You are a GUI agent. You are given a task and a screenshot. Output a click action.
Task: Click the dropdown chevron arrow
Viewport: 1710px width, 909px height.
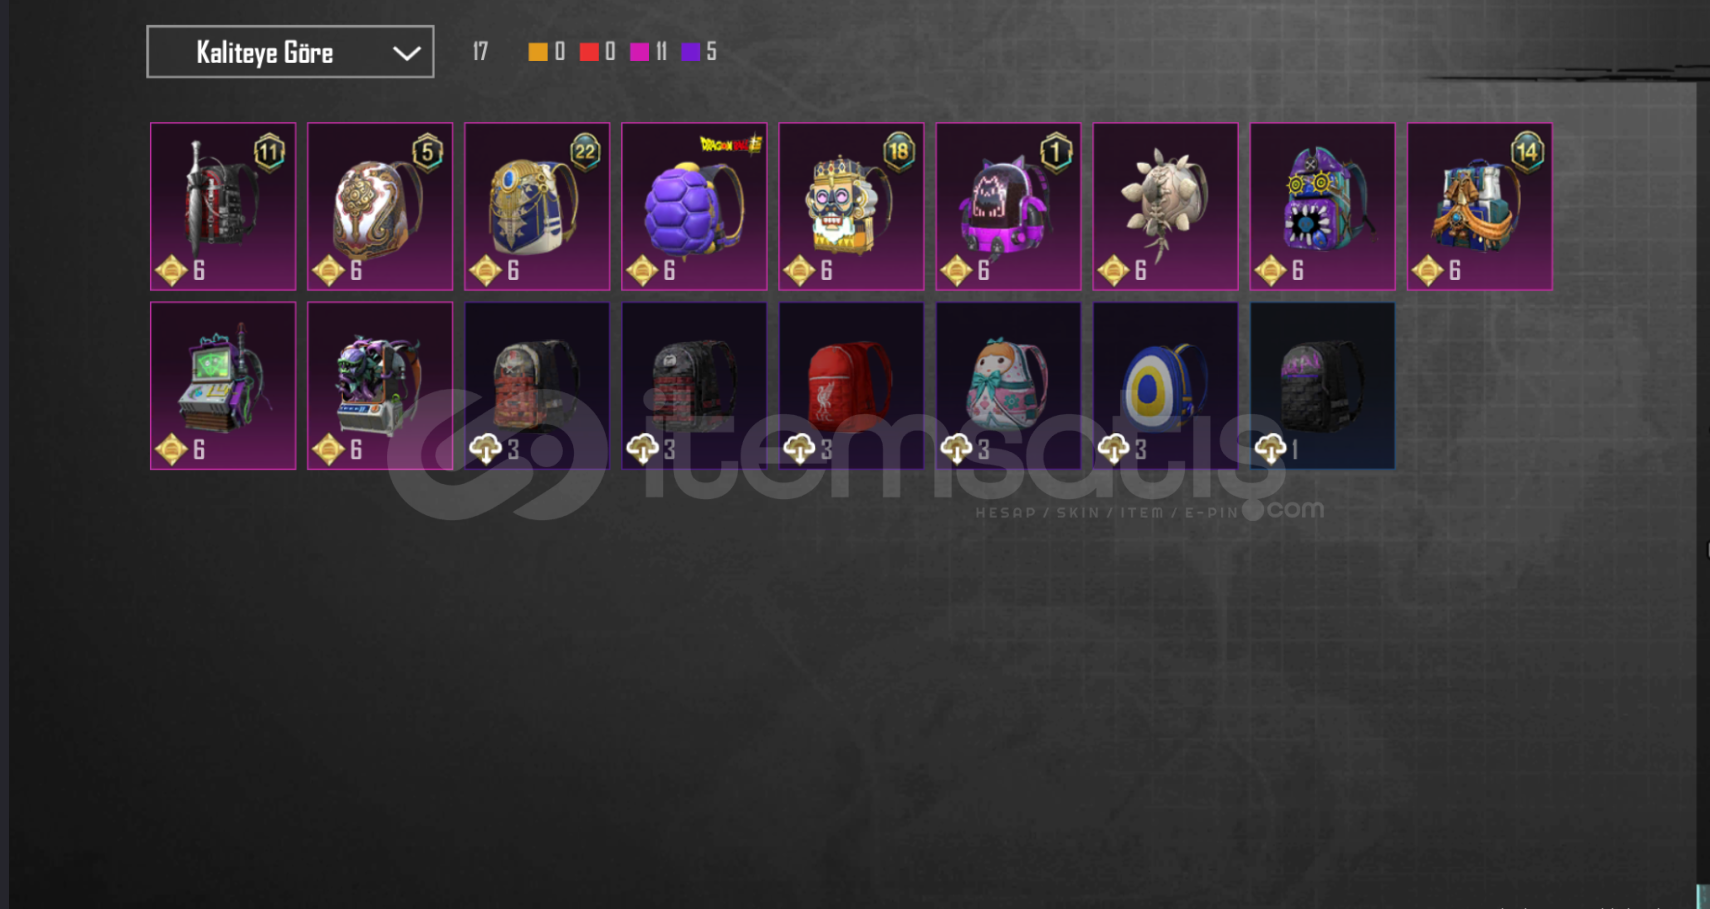click(406, 53)
